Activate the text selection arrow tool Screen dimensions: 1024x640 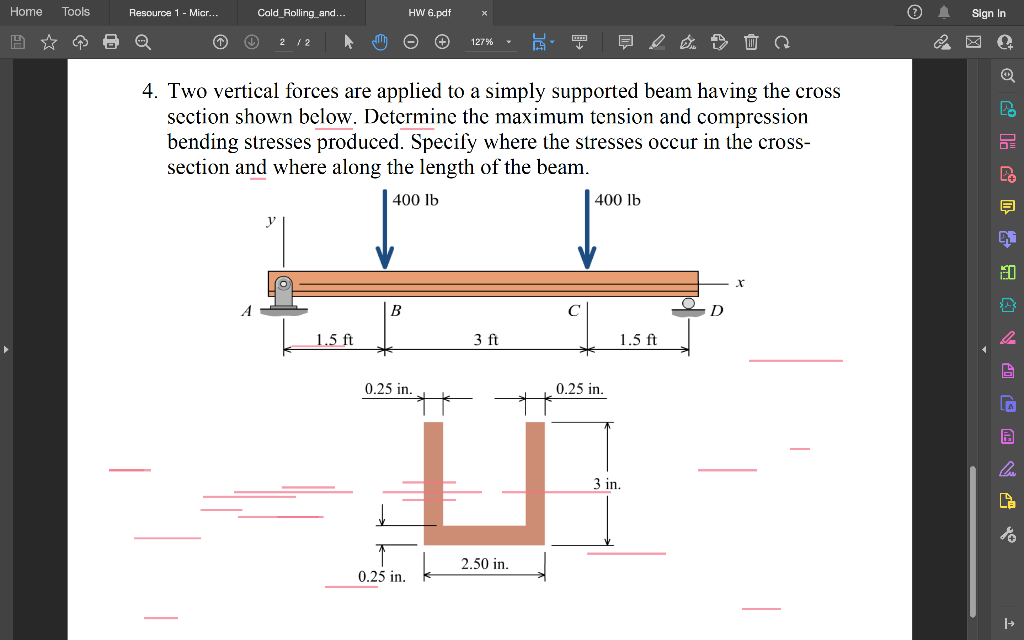pyautogui.click(x=349, y=43)
